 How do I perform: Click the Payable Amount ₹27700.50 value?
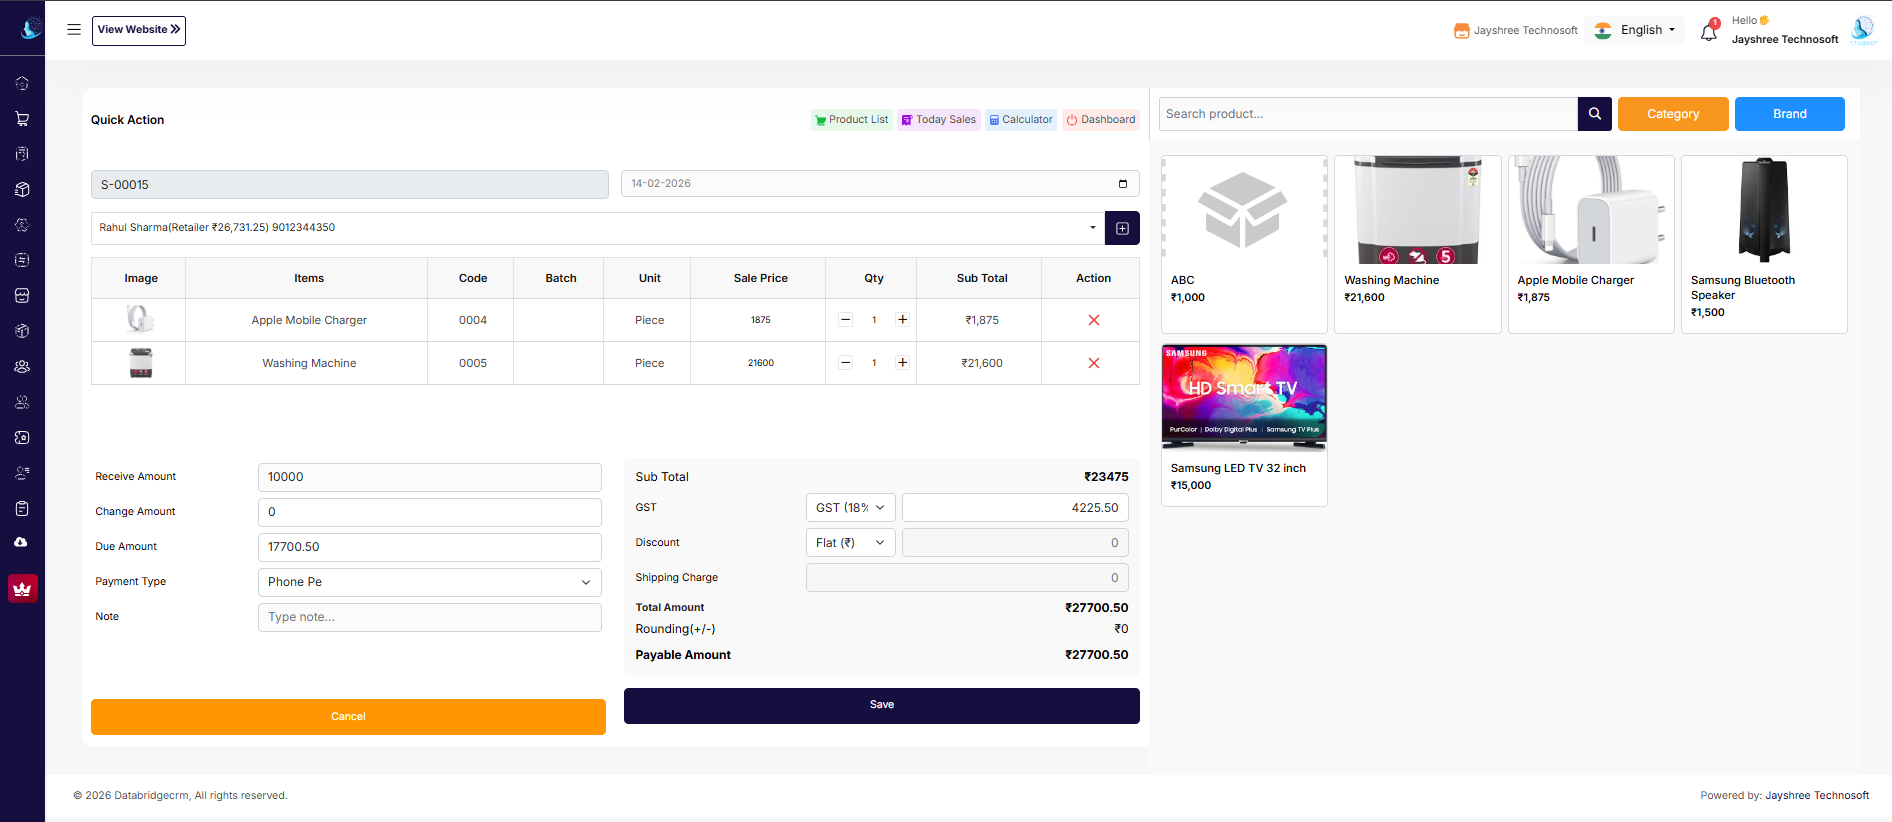1097,655
